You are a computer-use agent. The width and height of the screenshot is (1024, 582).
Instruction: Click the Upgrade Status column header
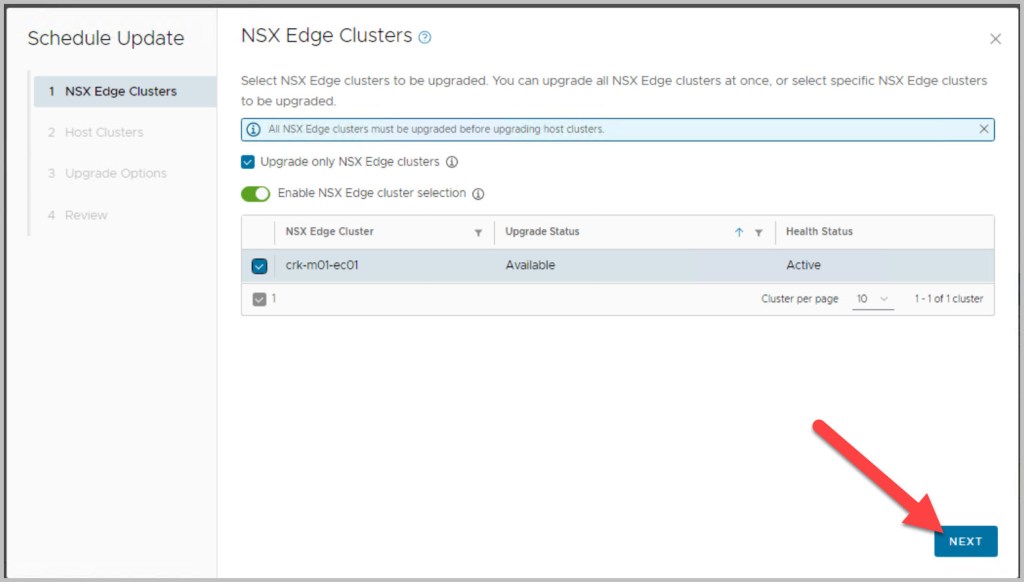(x=542, y=231)
